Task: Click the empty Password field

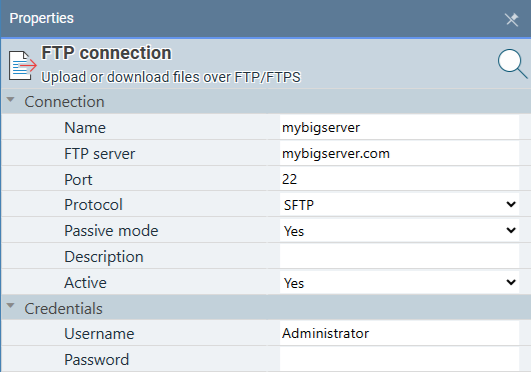Action: pos(399,359)
